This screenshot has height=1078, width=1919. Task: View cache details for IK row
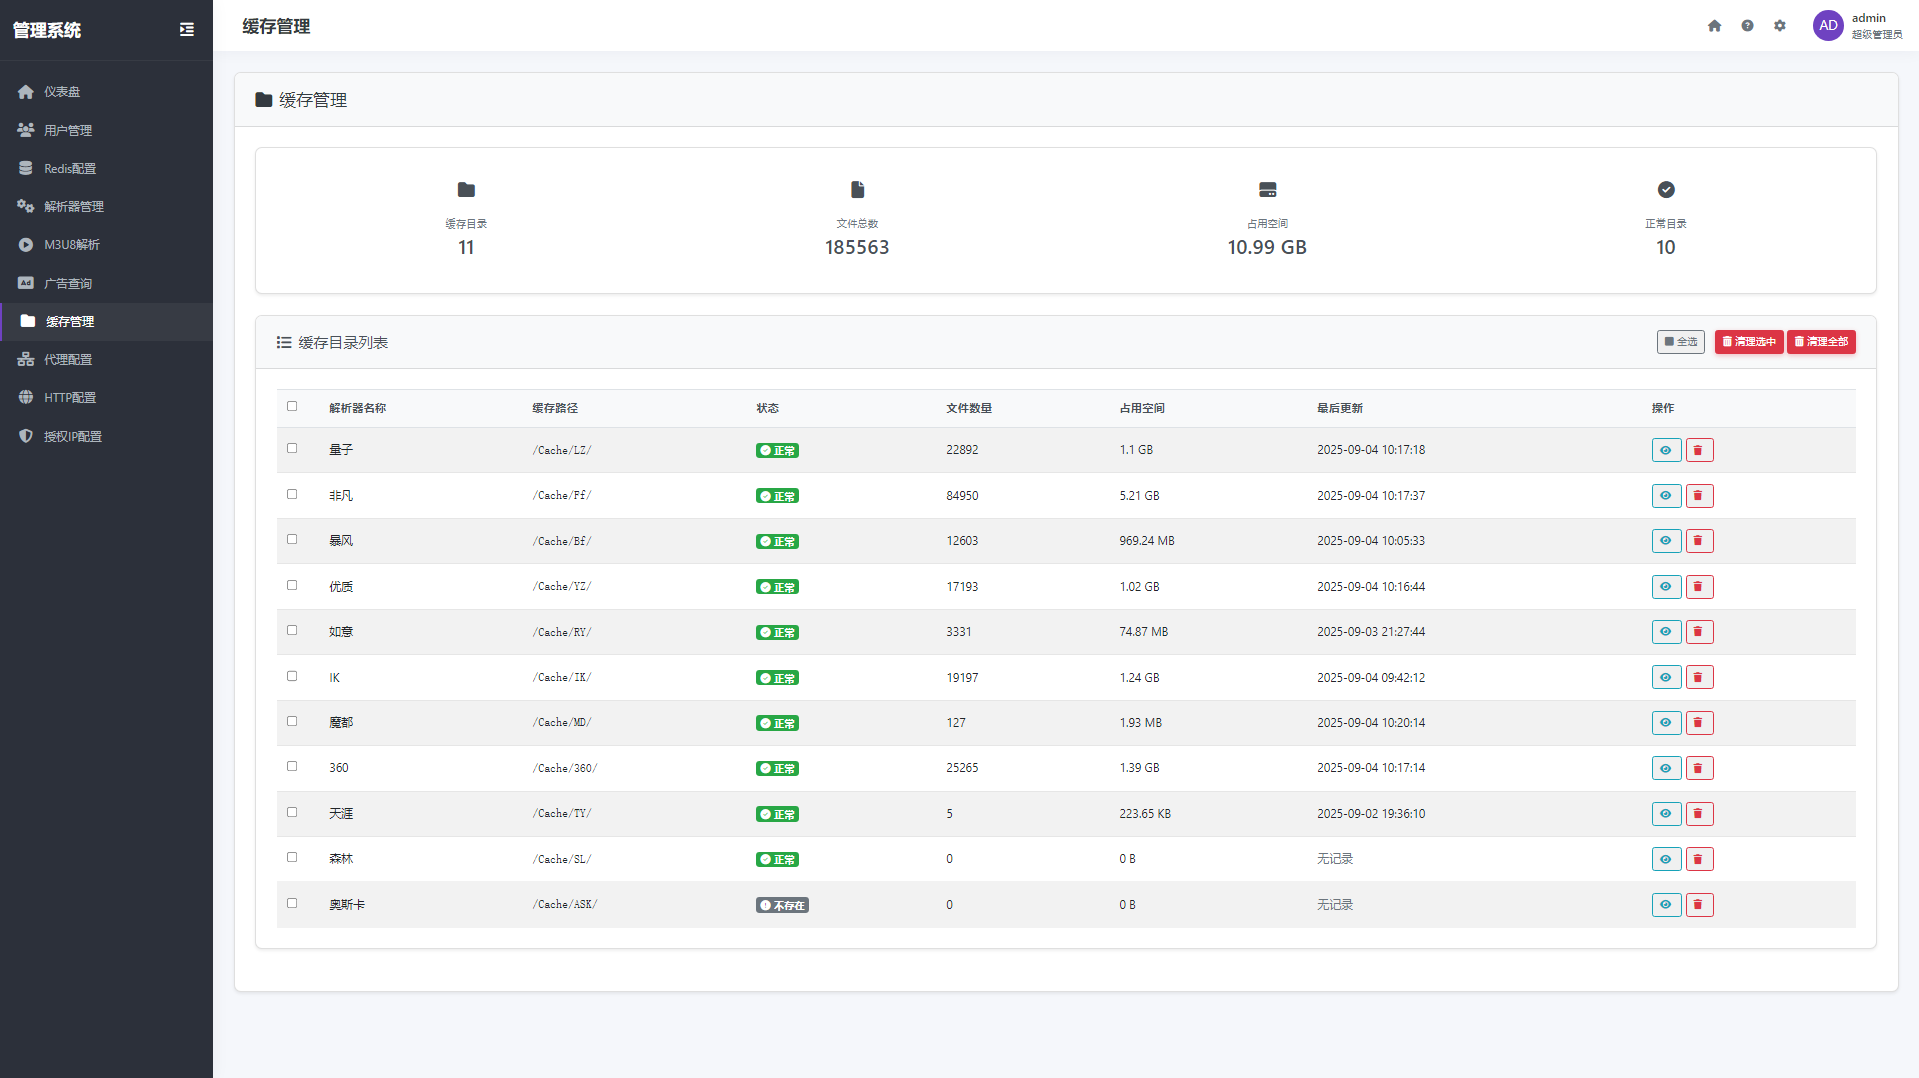point(1666,678)
